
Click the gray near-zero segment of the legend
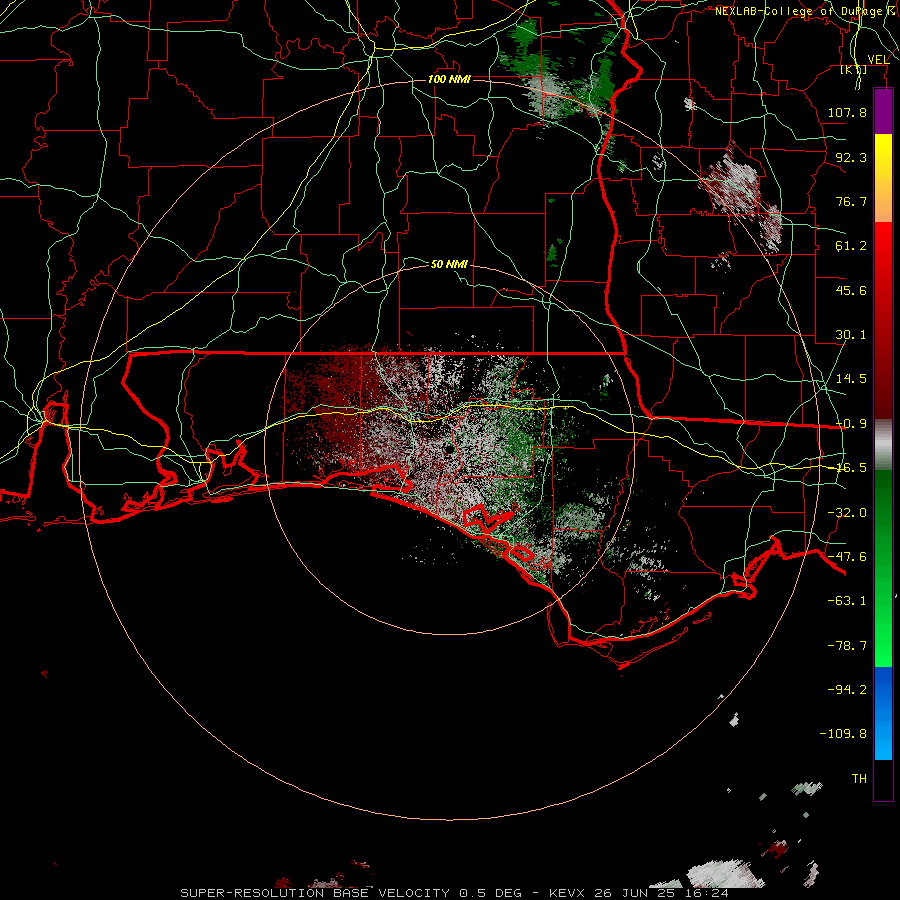coord(883,444)
